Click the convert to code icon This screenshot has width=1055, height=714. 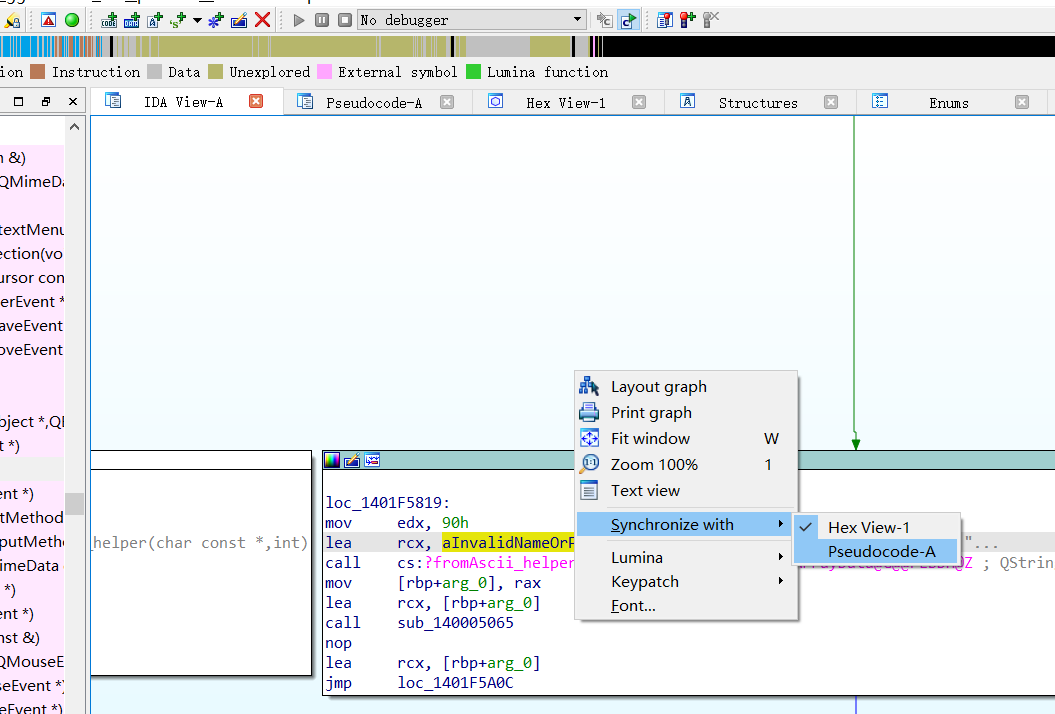109,20
